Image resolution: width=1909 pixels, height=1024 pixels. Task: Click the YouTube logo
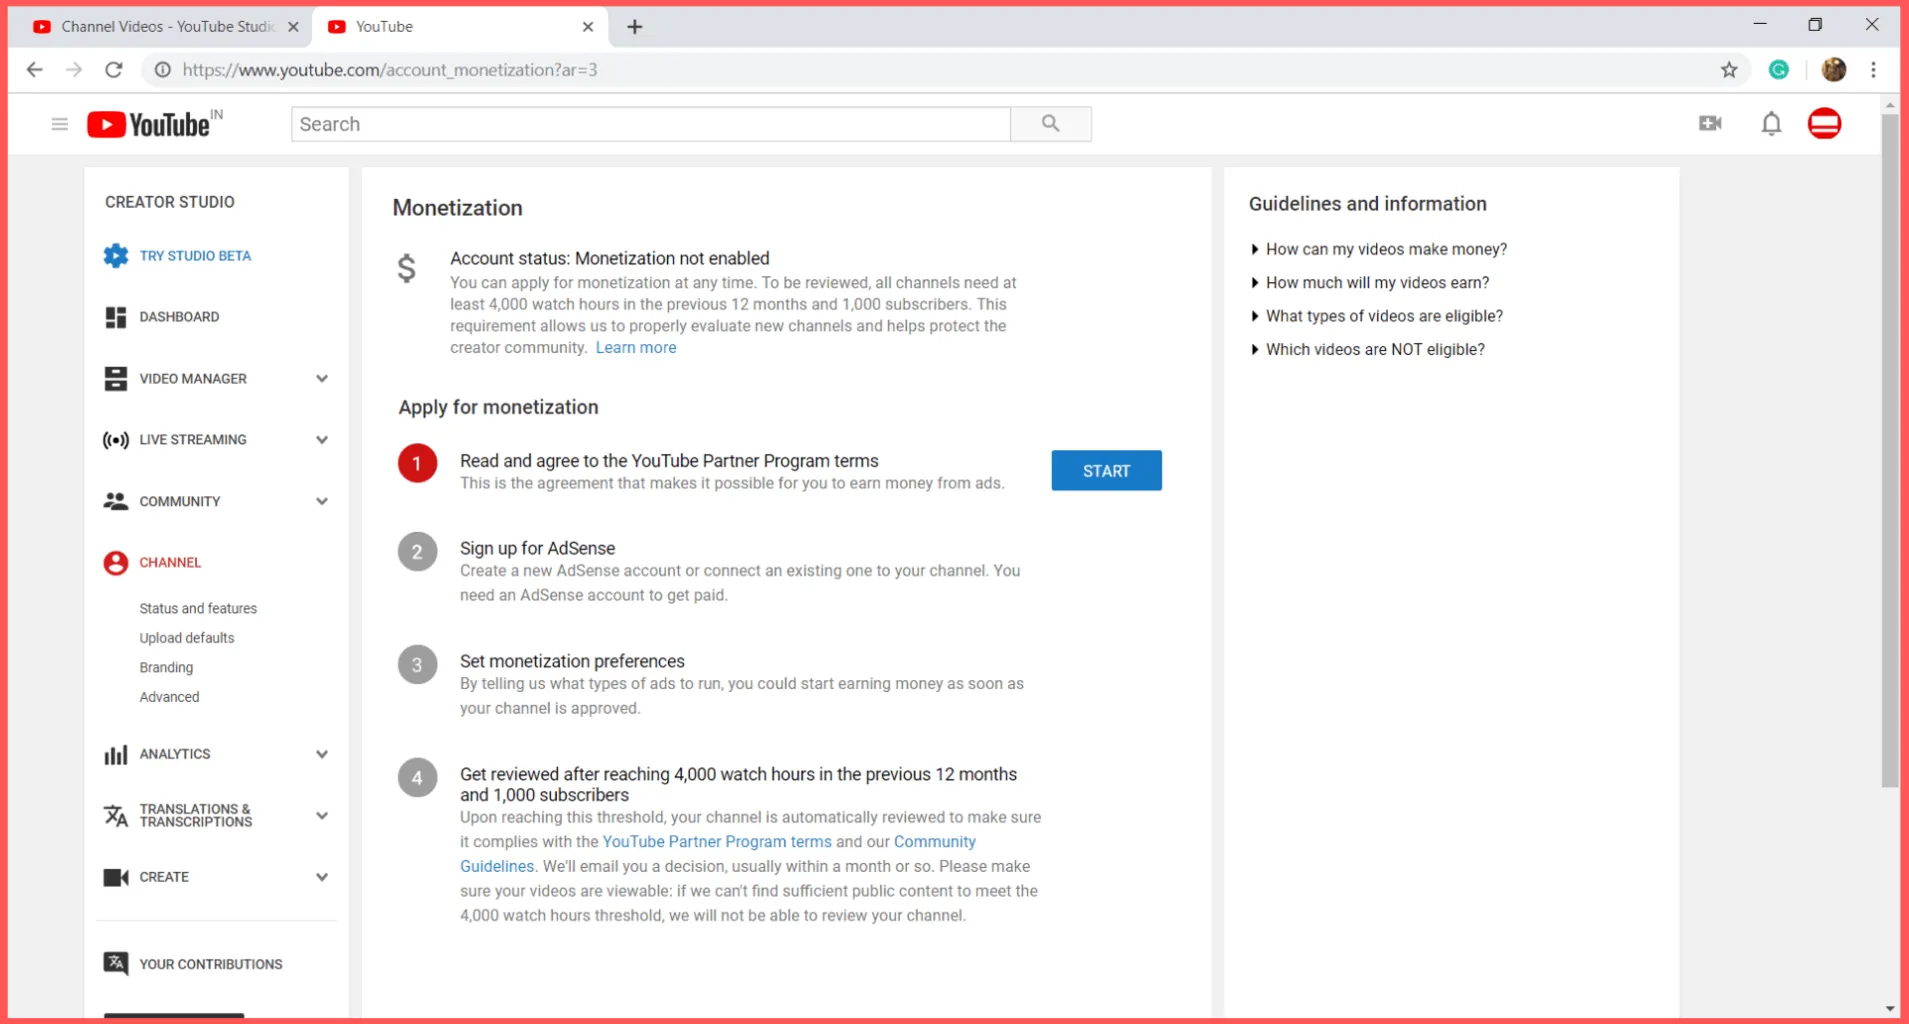click(150, 124)
